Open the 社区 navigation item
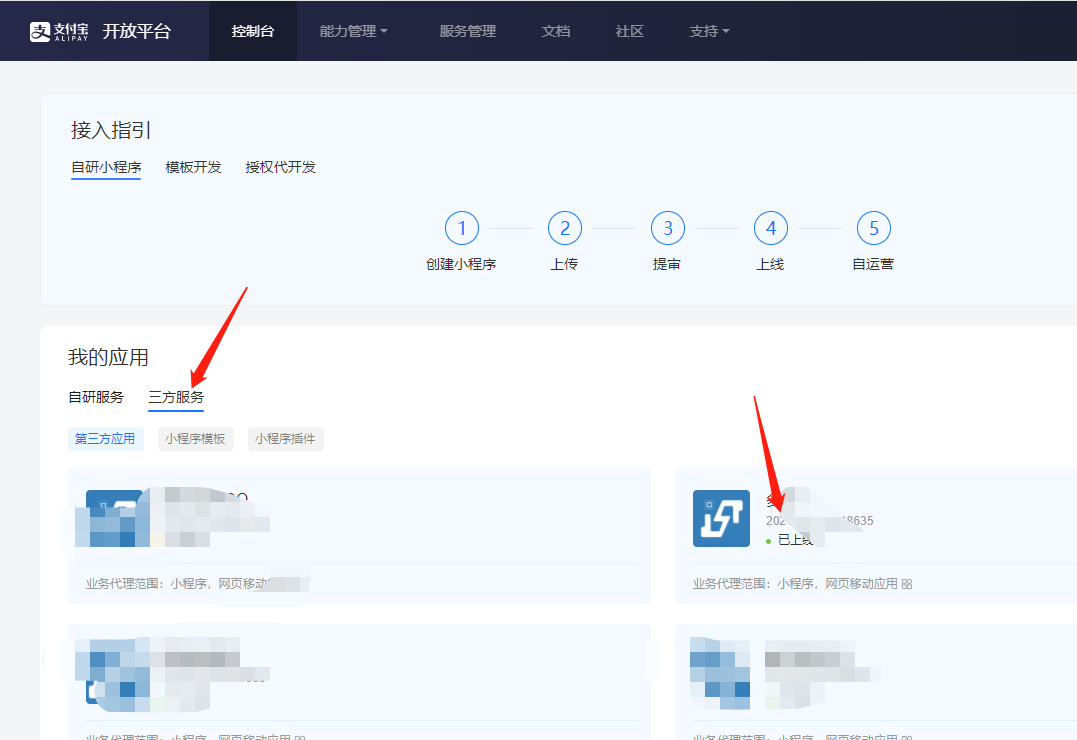This screenshot has width=1077, height=740. click(x=630, y=32)
